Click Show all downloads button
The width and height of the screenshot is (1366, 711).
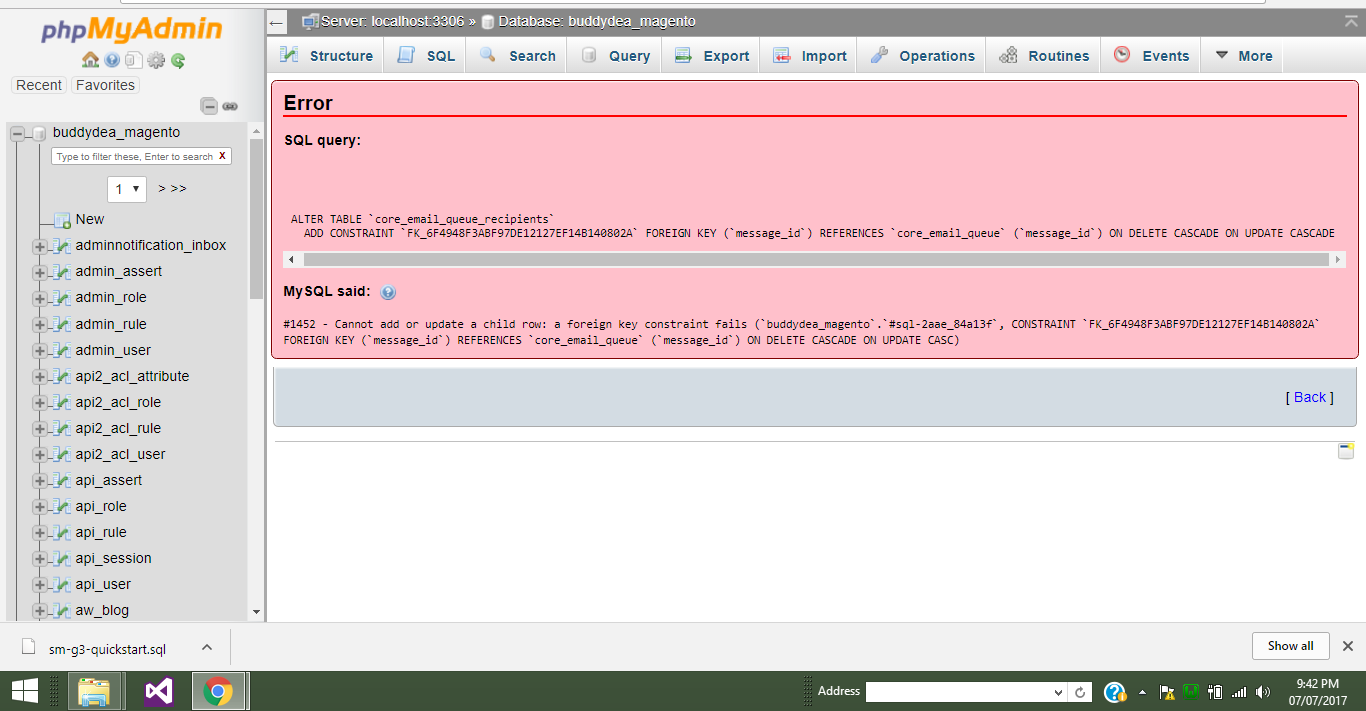pyautogui.click(x=1290, y=646)
